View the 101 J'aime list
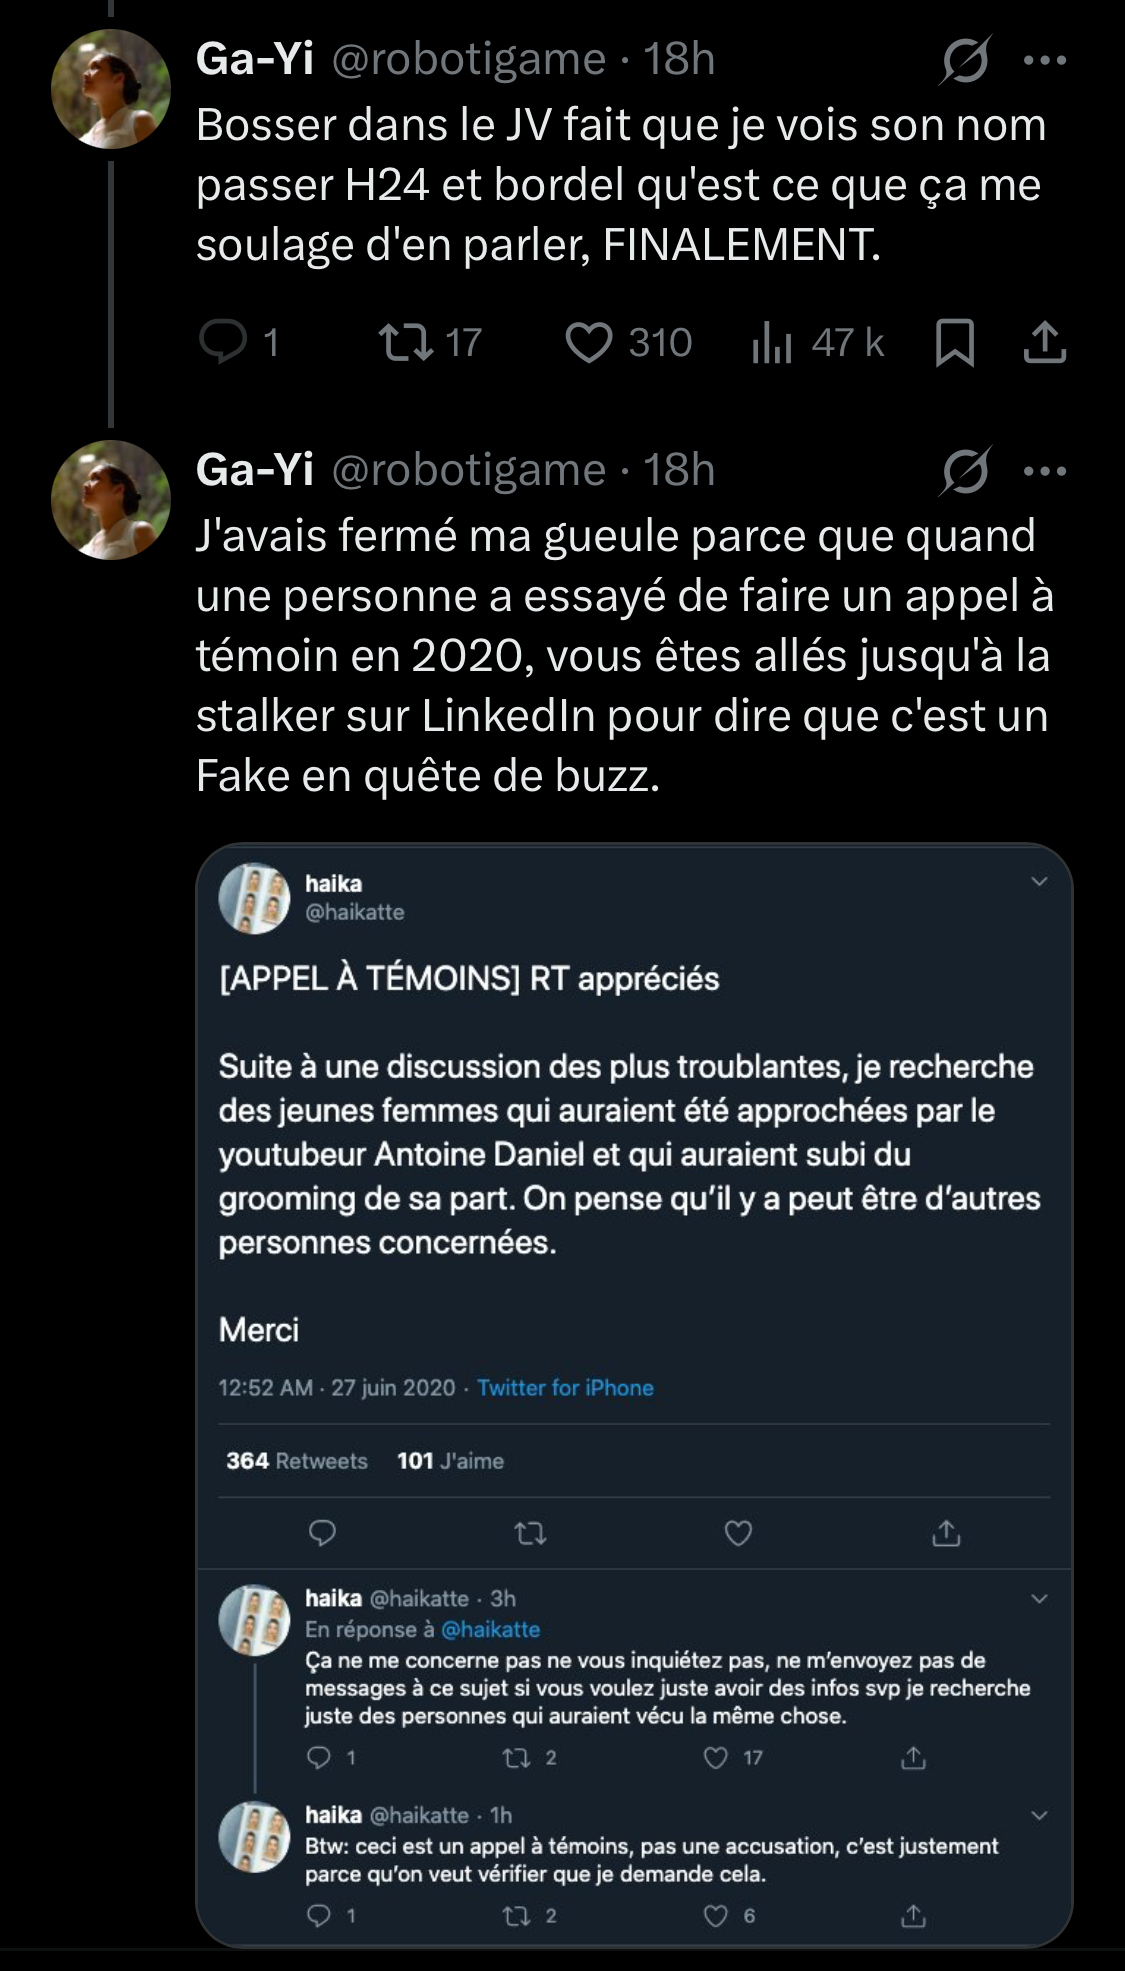This screenshot has width=1125, height=1971. pyautogui.click(x=450, y=1461)
